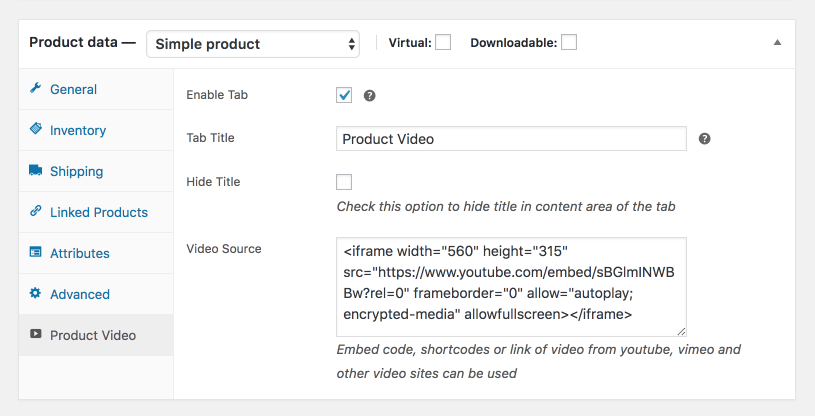The height and width of the screenshot is (416, 815).
Task: Click the Hide Title label
Action: tap(213, 182)
